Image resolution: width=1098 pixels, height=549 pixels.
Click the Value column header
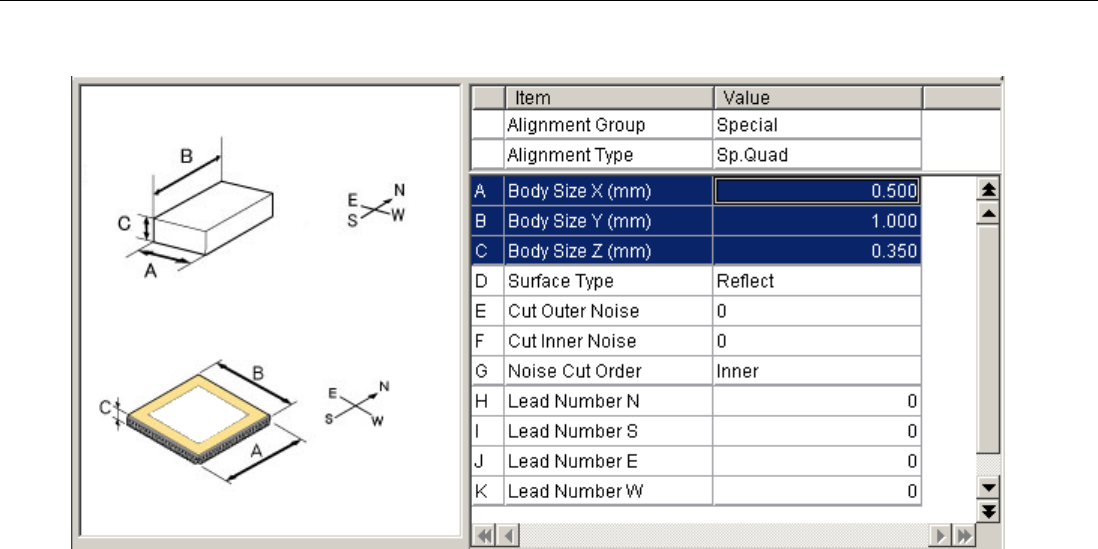point(817,98)
